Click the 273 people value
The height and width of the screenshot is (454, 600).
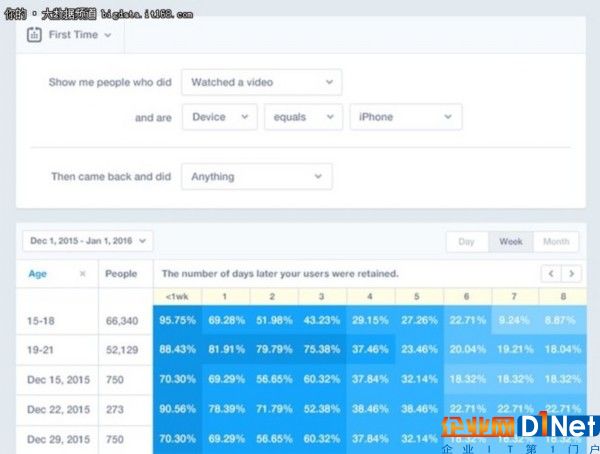(x=115, y=410)
